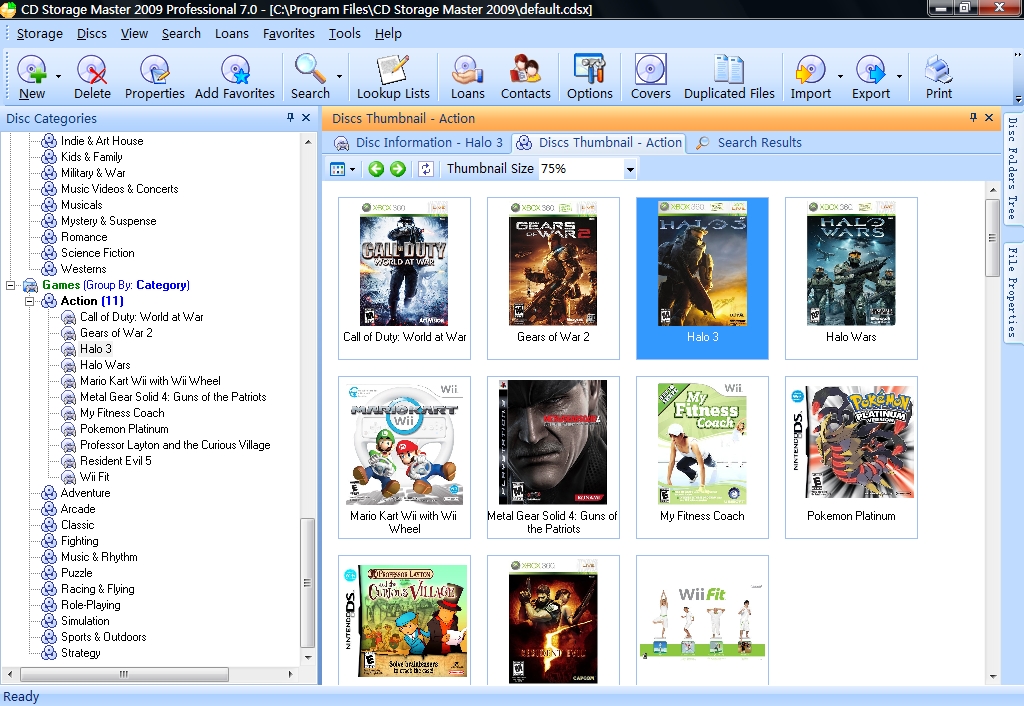Select the My Fitness Coach thumbnail
Viewport: 1024px width, 706px height.
702,457
